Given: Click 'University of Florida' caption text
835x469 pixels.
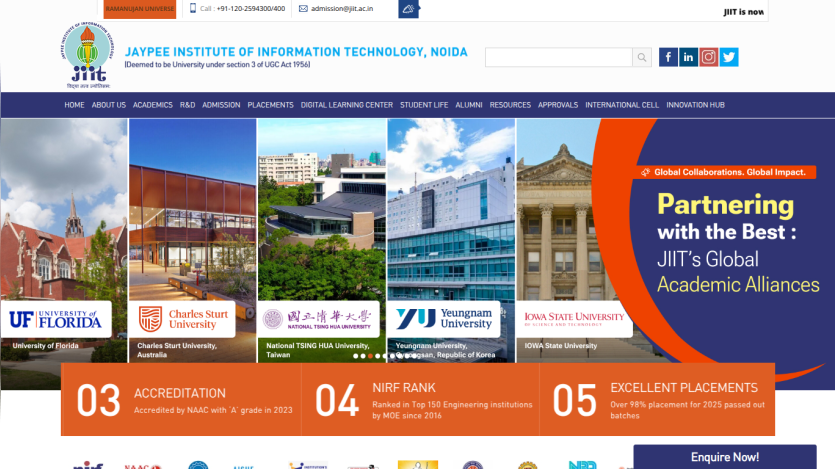Looking at the screenshot, I should [x=45, y=345].
